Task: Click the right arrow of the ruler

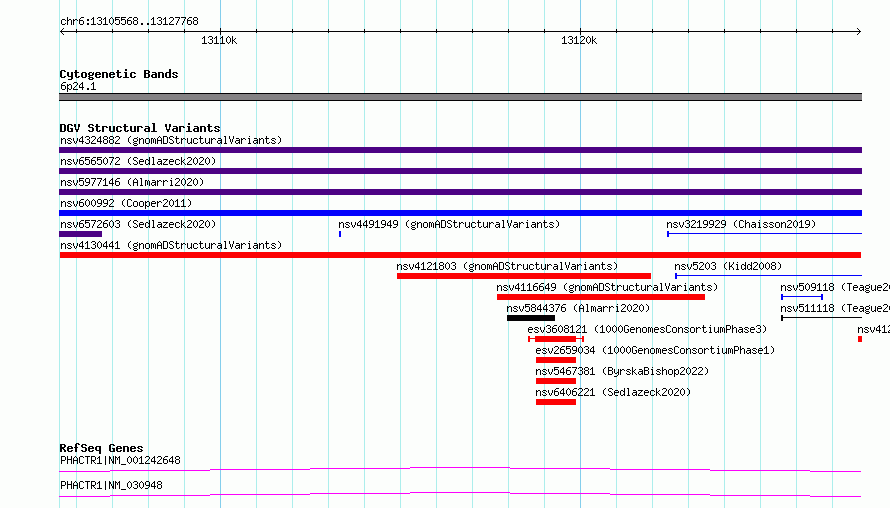Action: click(858, 31)
